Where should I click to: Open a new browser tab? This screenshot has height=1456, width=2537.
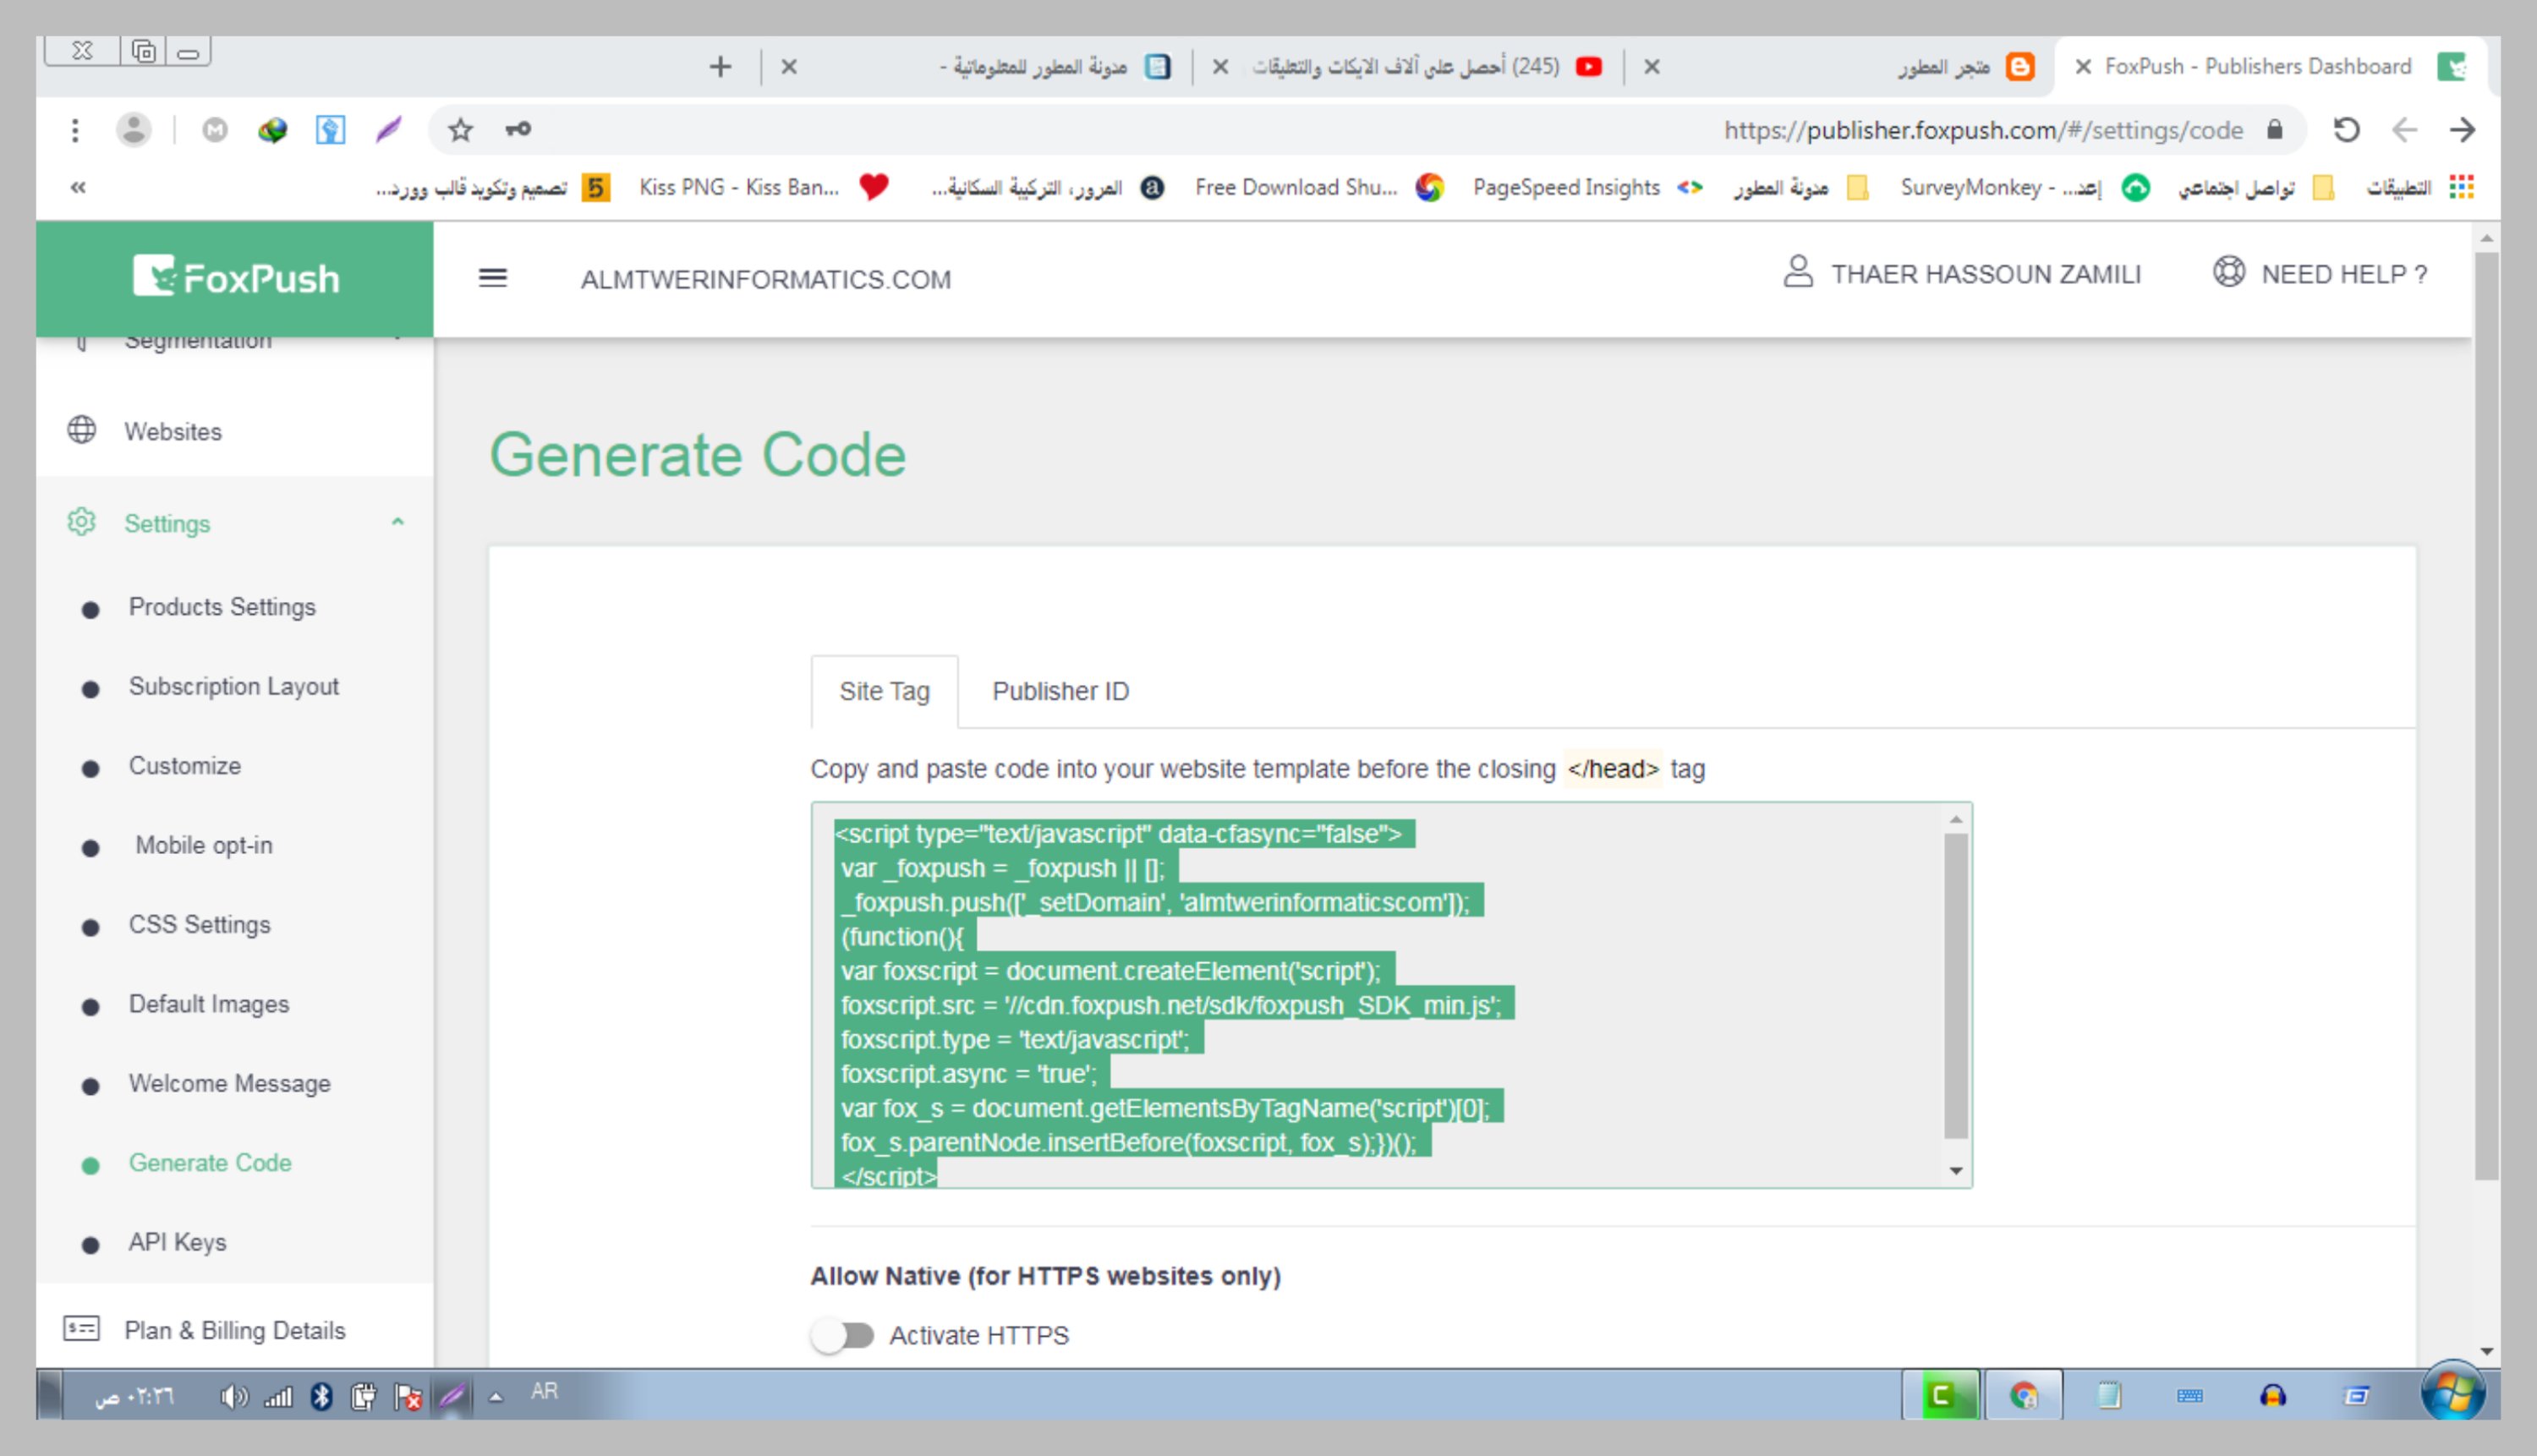click(720, 67)
